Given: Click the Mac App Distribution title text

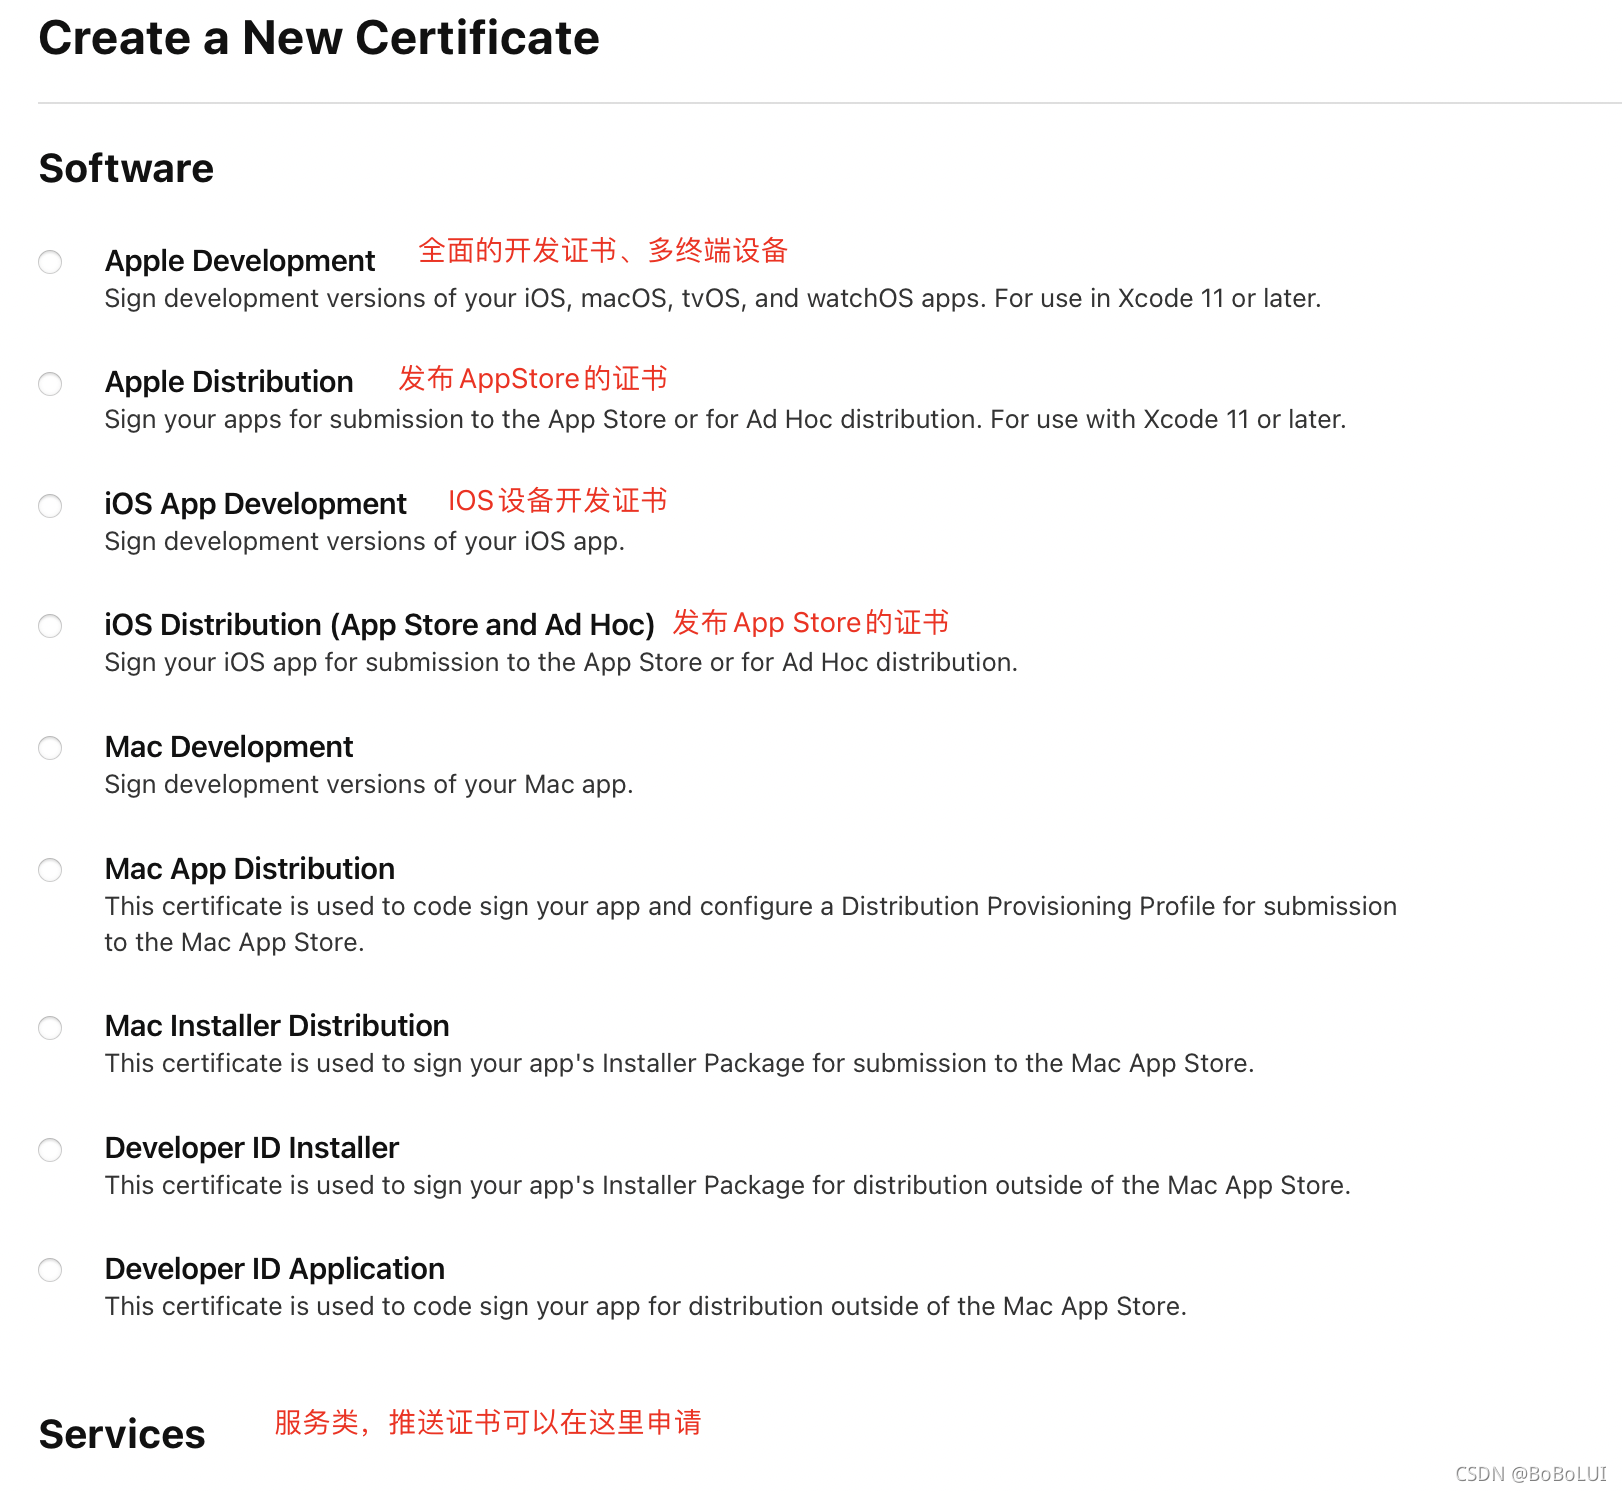Looking at the screenshot, I should point(250,869).
